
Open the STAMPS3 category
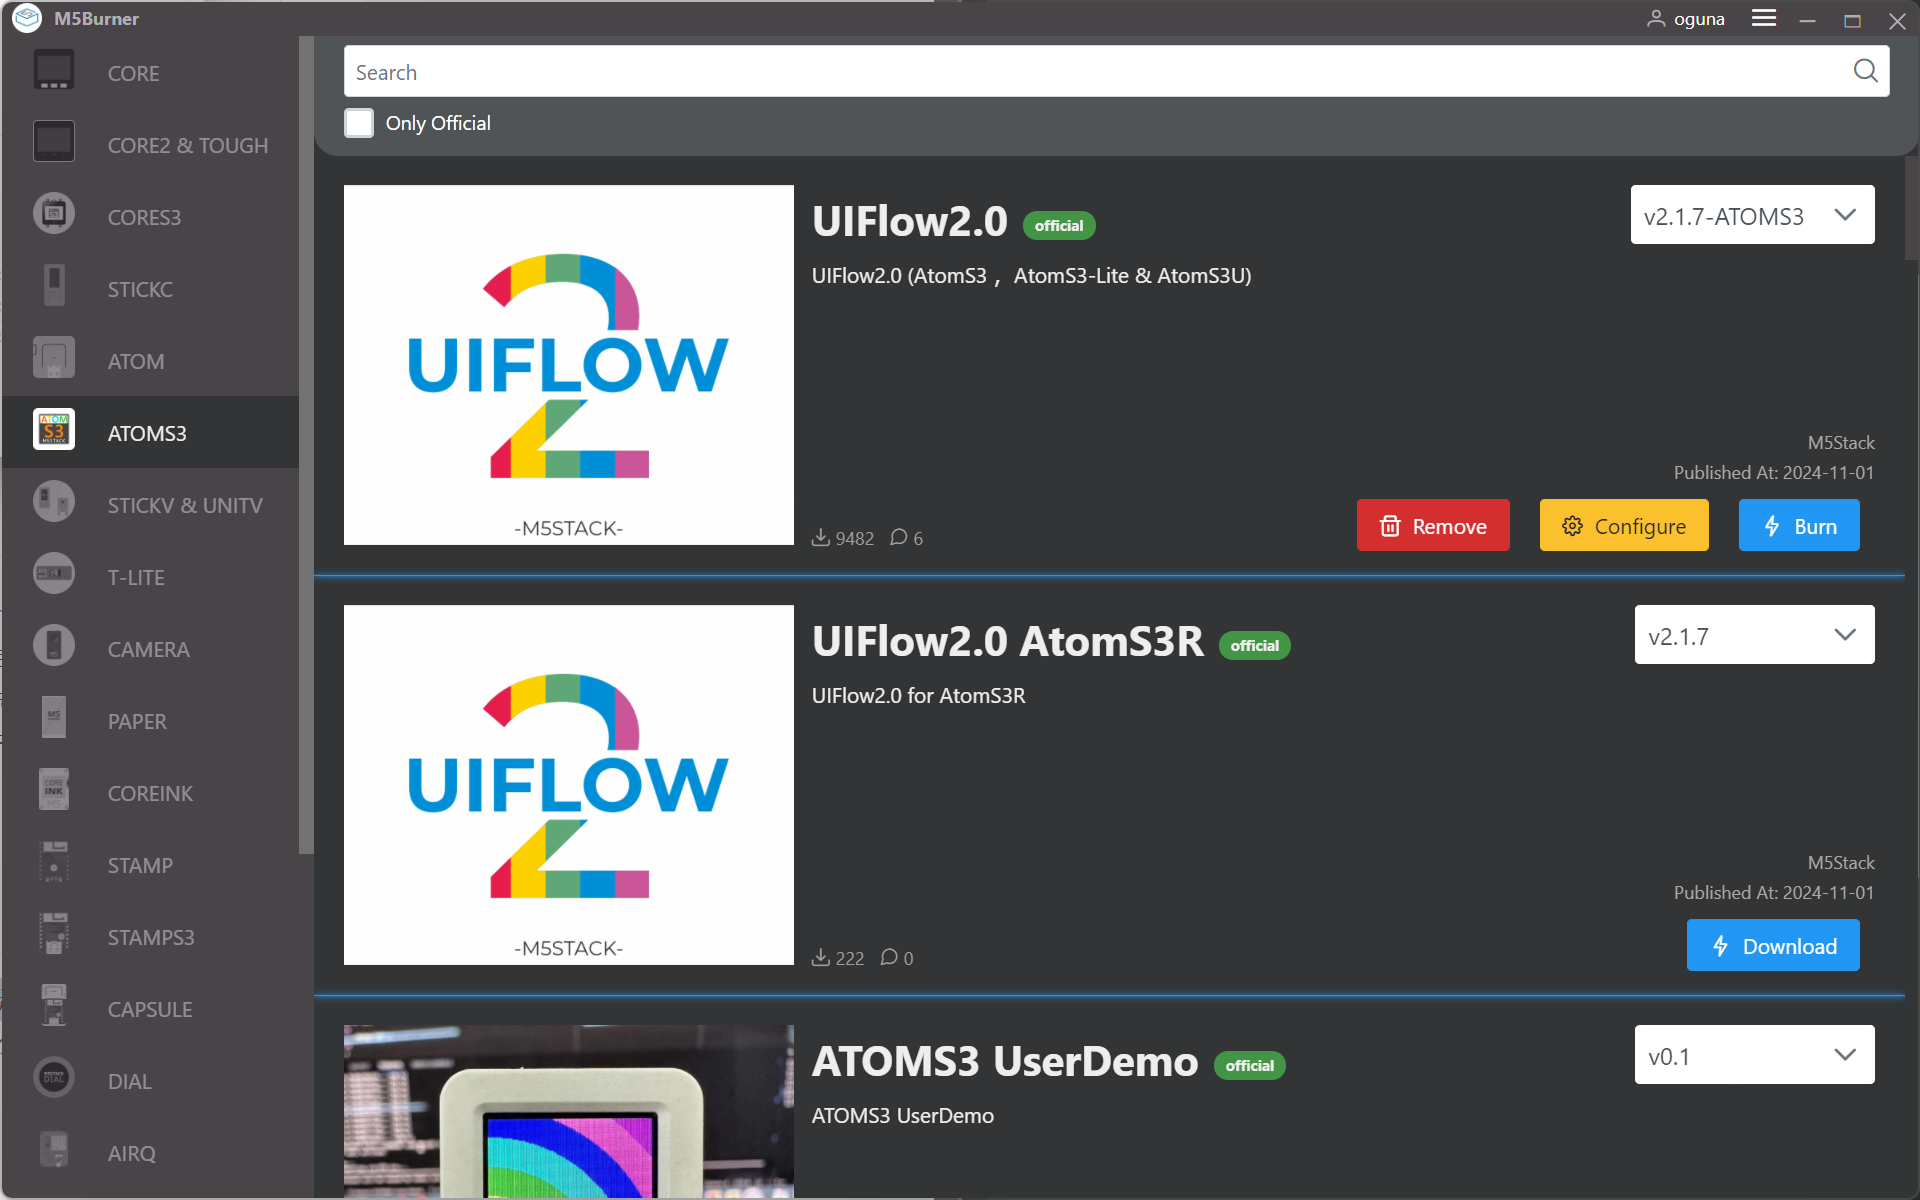point(151,937)
